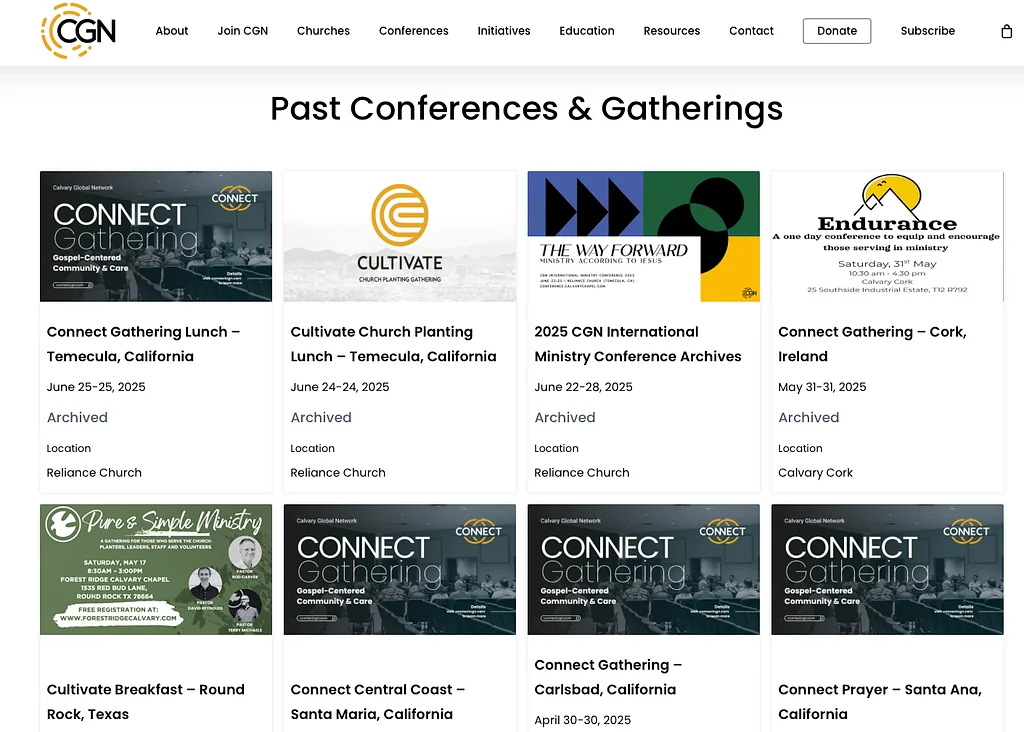Open Connect Prayer – Santa Ana title

pyautogui.click(x=880, y=702)
